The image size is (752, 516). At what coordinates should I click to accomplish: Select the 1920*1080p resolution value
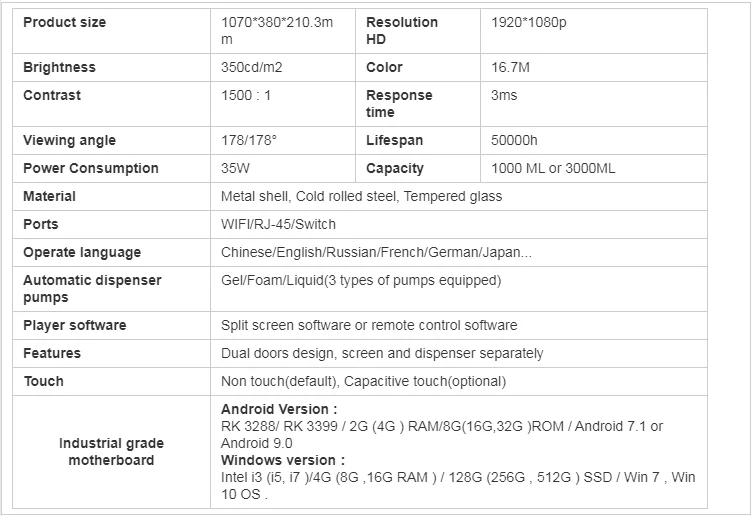pyautogui.click(x=529, y=22)
